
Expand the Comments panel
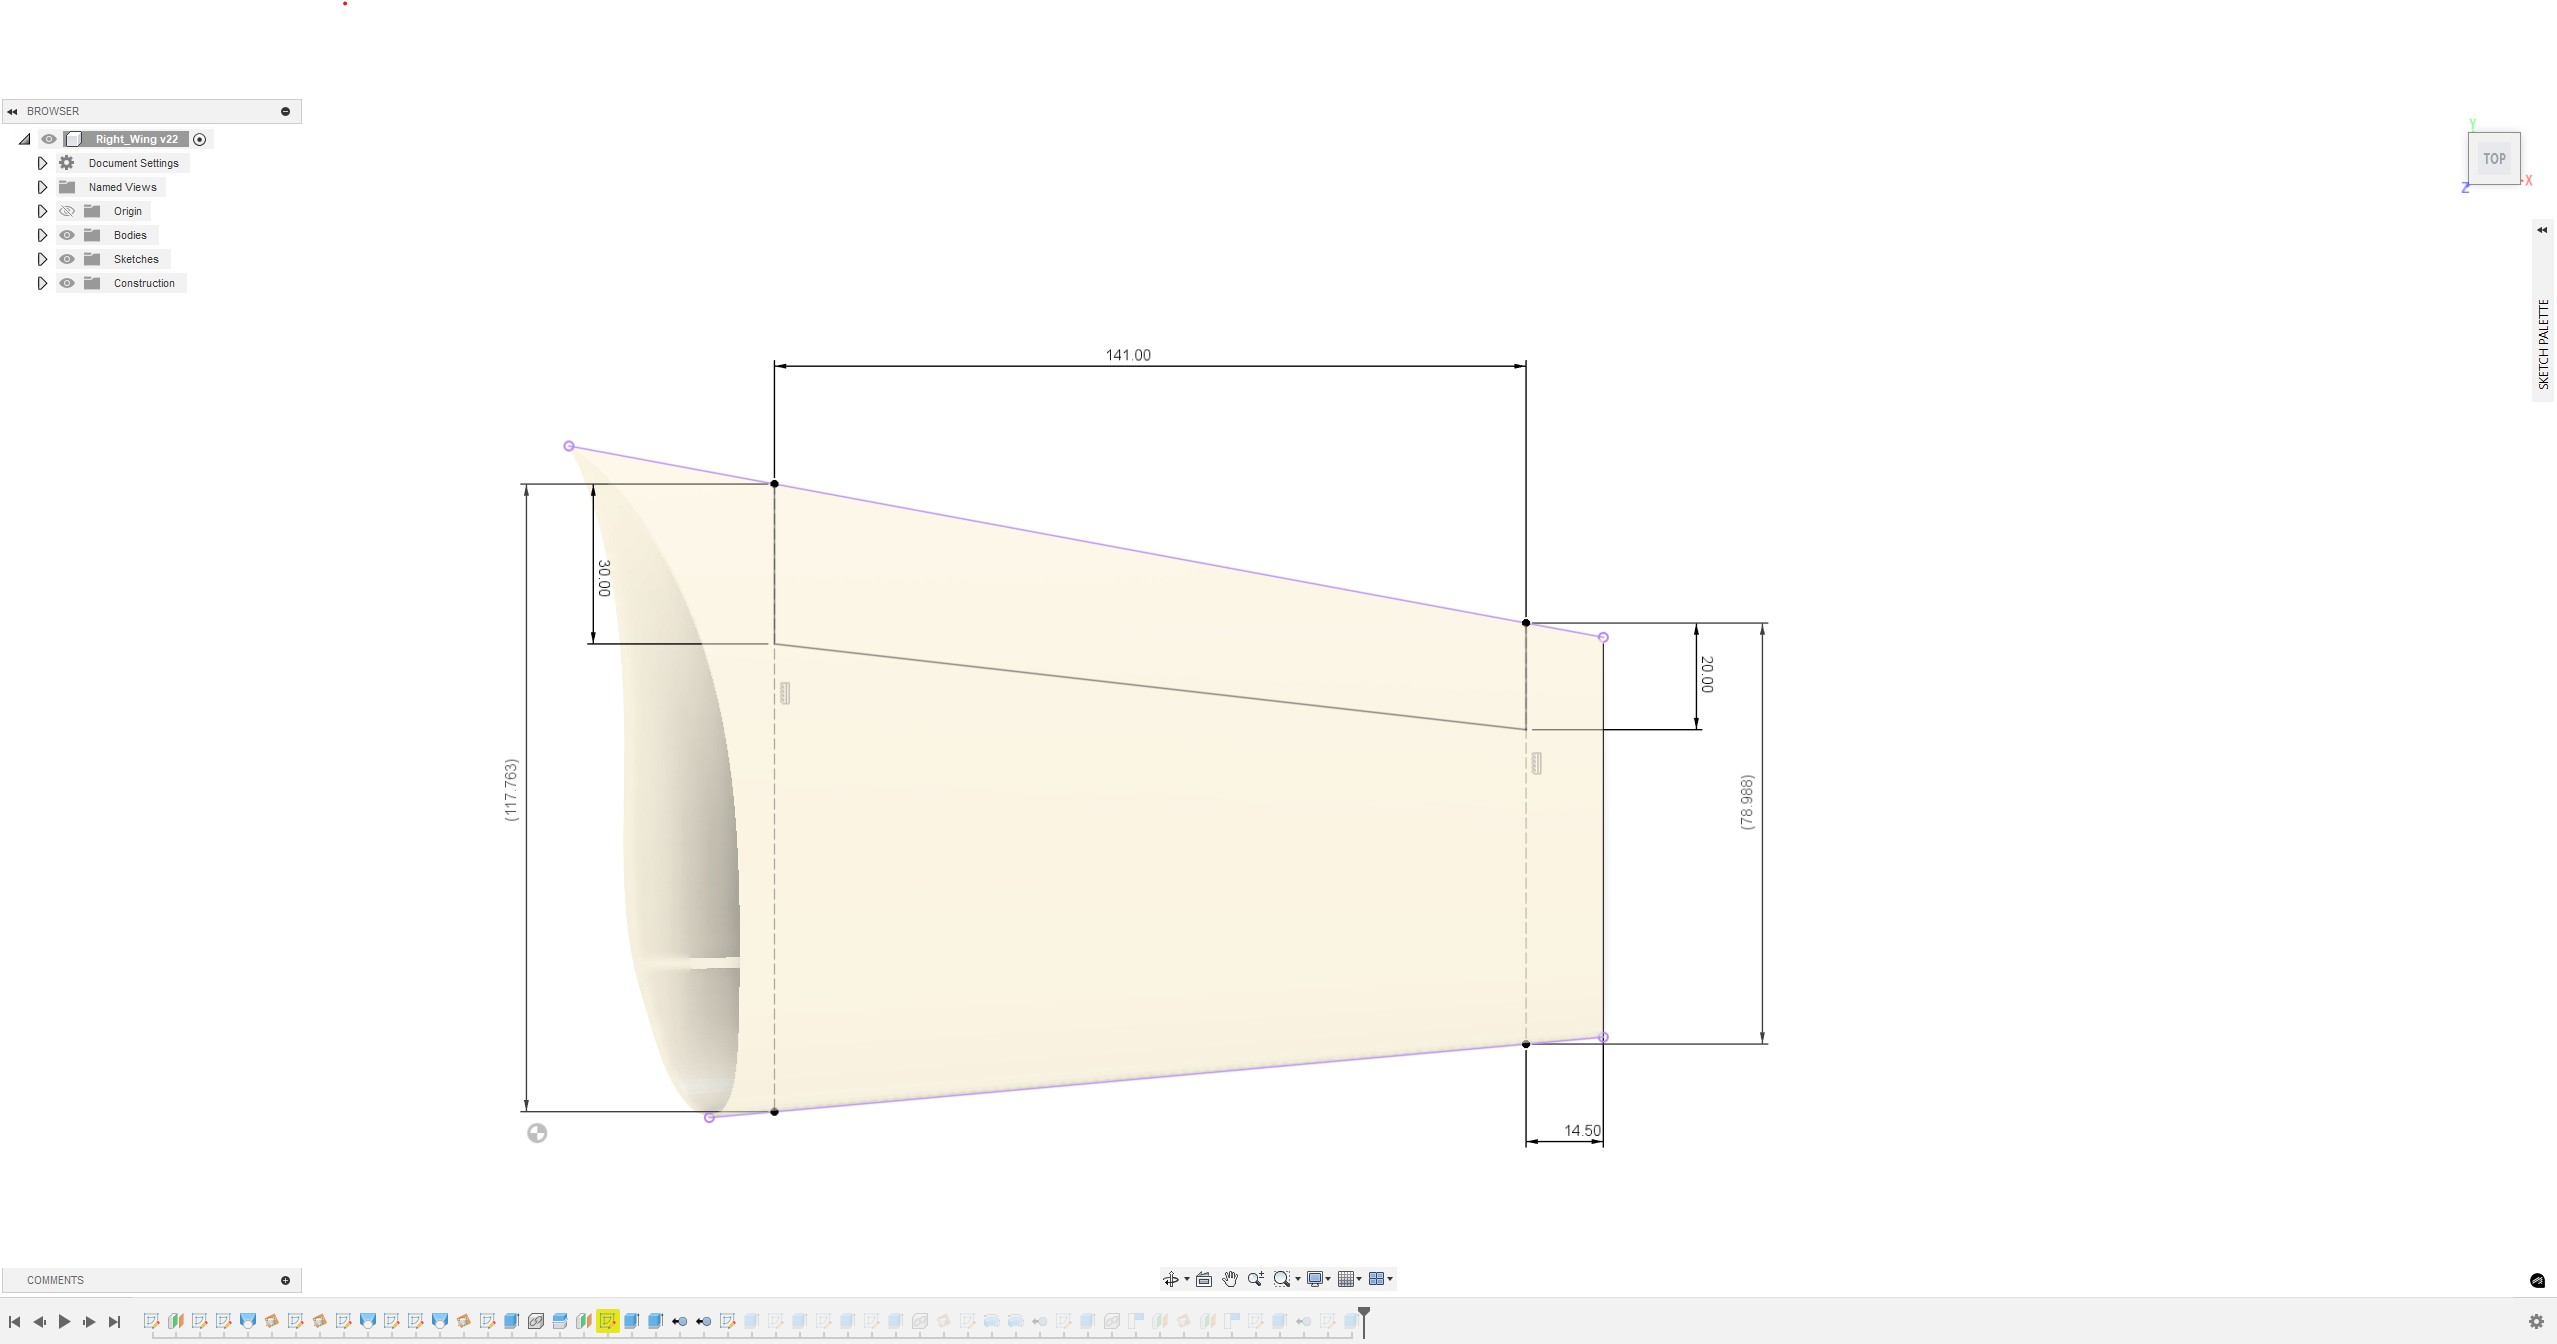click(285, 1280)
